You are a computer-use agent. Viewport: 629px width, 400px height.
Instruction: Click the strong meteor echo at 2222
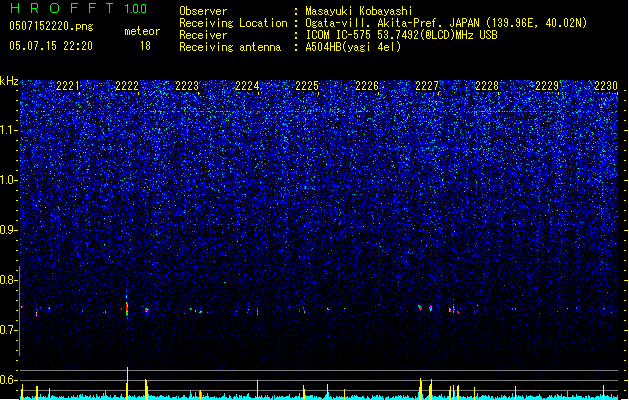[127, 307]
